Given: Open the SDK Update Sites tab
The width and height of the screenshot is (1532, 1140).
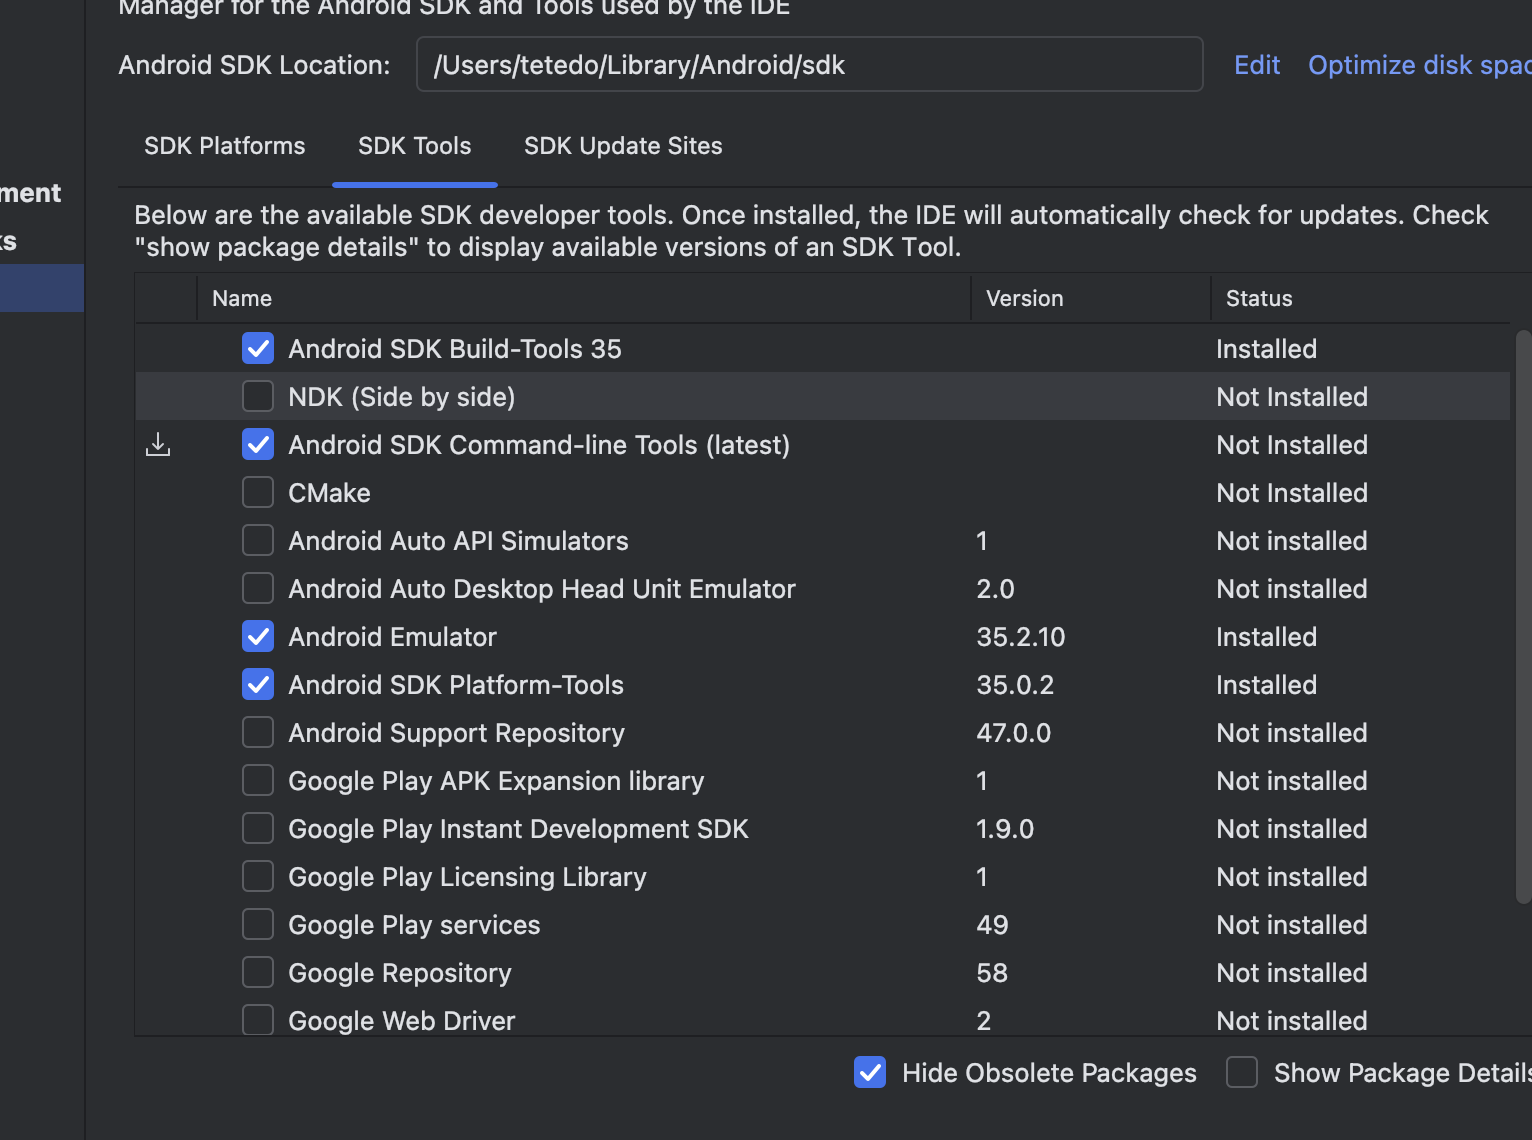Looking at the screenshot, I should click(x=623, y=146).
